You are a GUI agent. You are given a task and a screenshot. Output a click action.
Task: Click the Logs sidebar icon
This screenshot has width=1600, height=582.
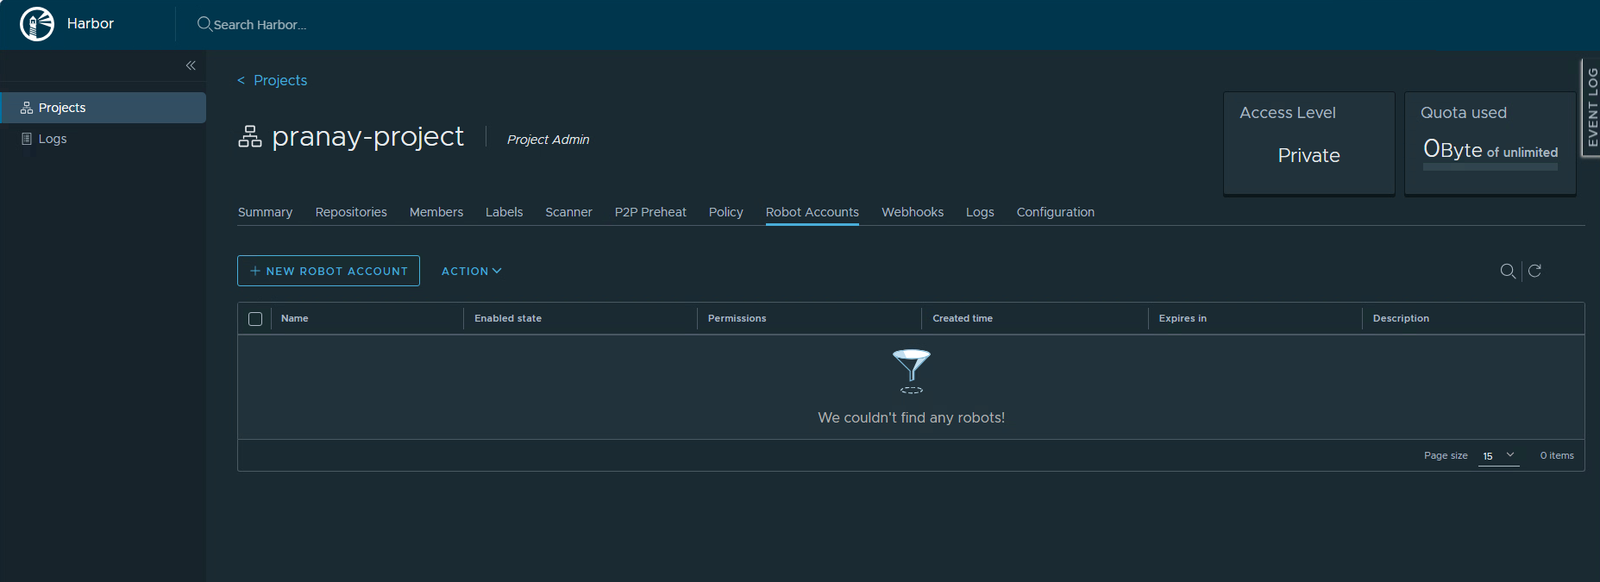click(27, 139)
